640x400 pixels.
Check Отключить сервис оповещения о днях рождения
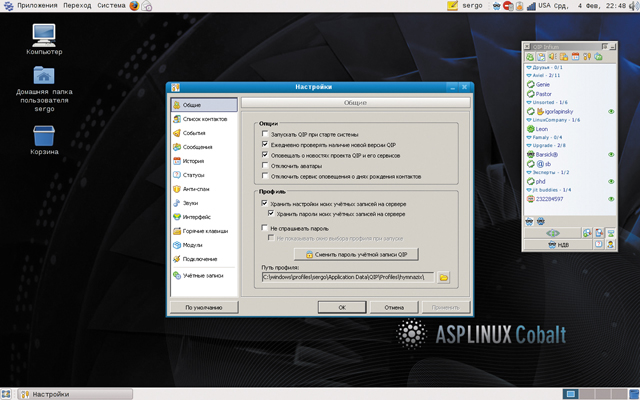(x=265, y=176)
